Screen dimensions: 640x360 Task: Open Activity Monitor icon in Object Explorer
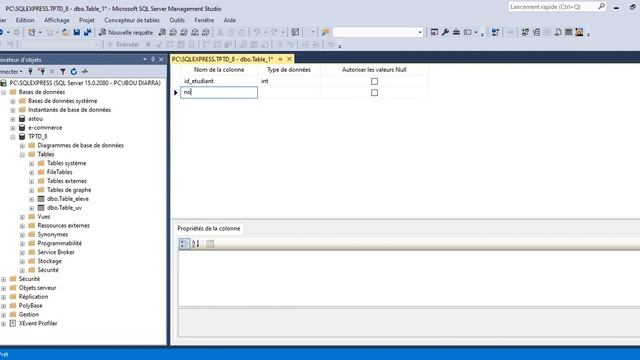84,71
